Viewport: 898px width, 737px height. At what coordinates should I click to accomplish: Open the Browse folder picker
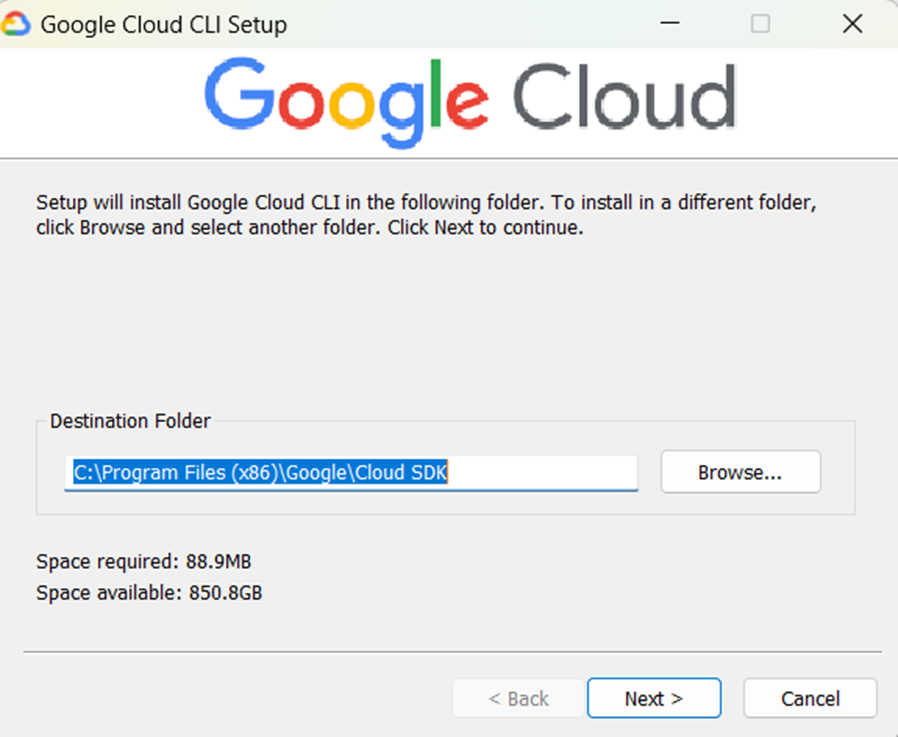click(740, 471)
